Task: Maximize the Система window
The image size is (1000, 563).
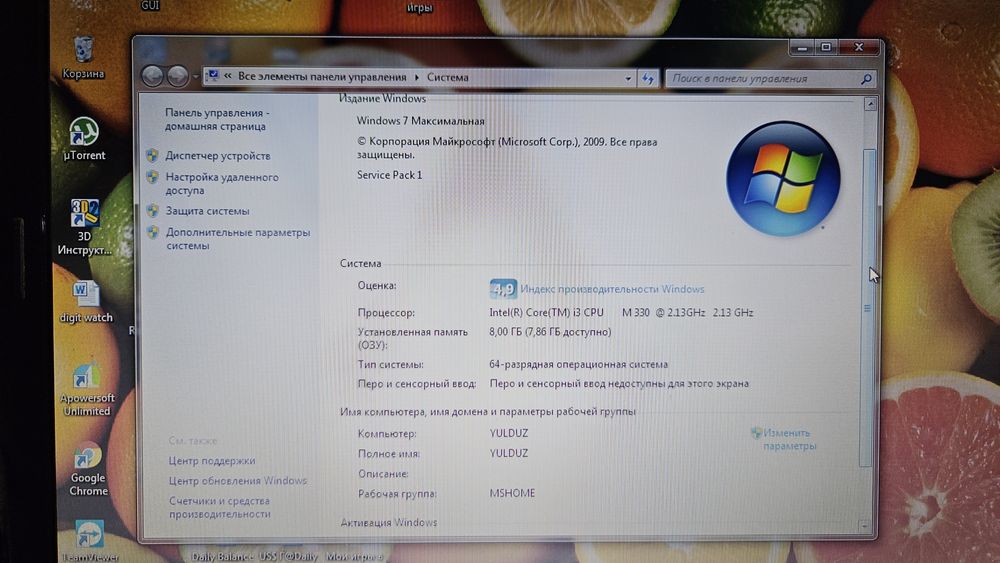Action: click(826, 47)
